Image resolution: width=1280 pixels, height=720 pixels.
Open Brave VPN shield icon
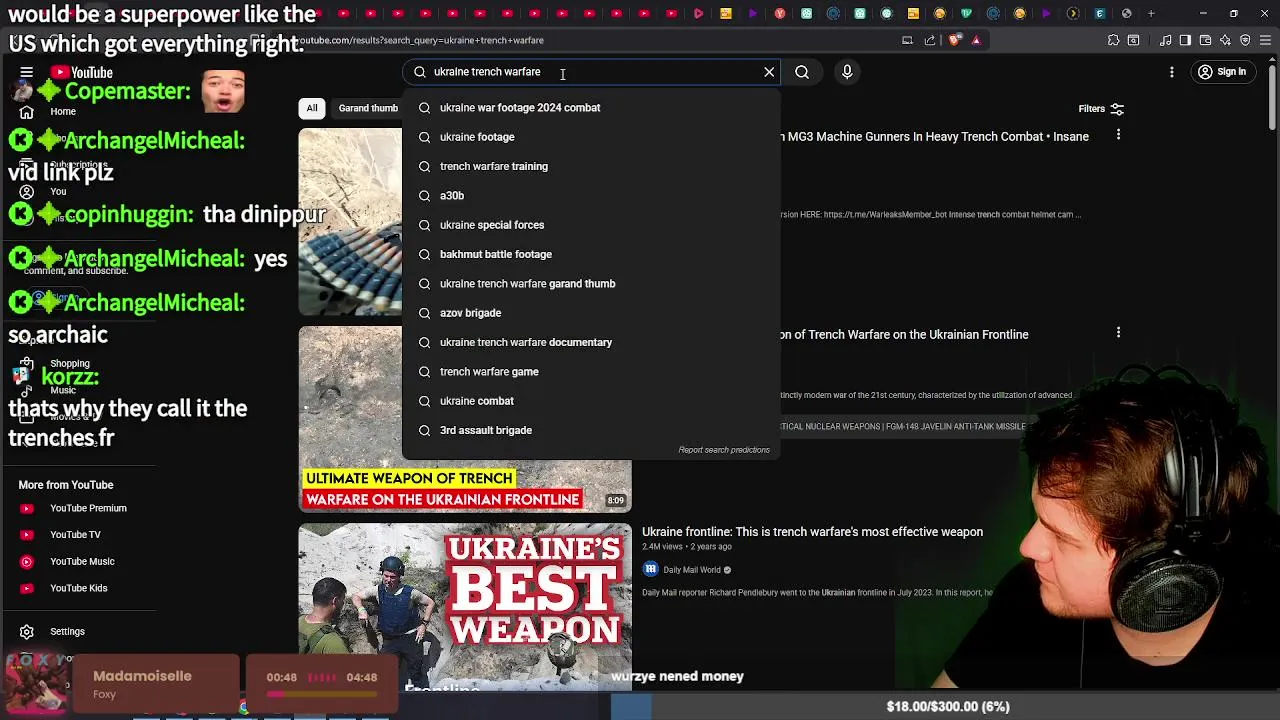tap(1245, 40)
